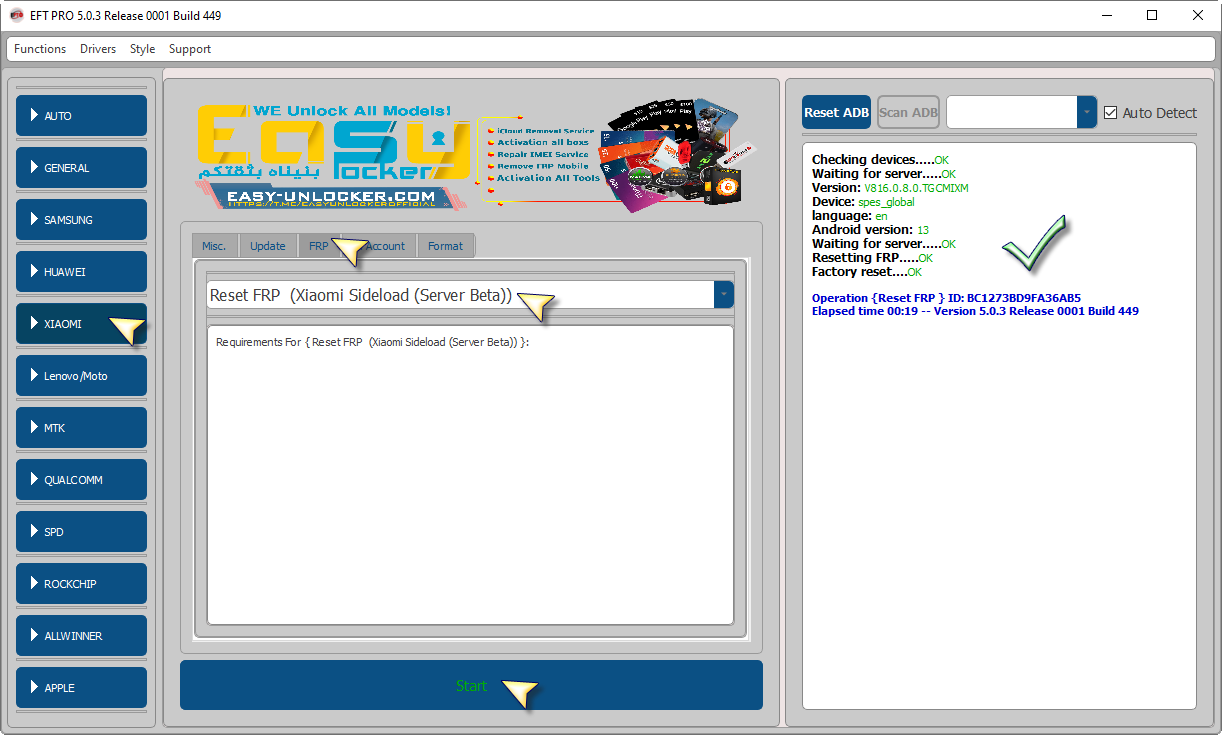Open the ROCKCHIP section
The width and height of the screenshot is (1222, 735).
click(82, 584)
